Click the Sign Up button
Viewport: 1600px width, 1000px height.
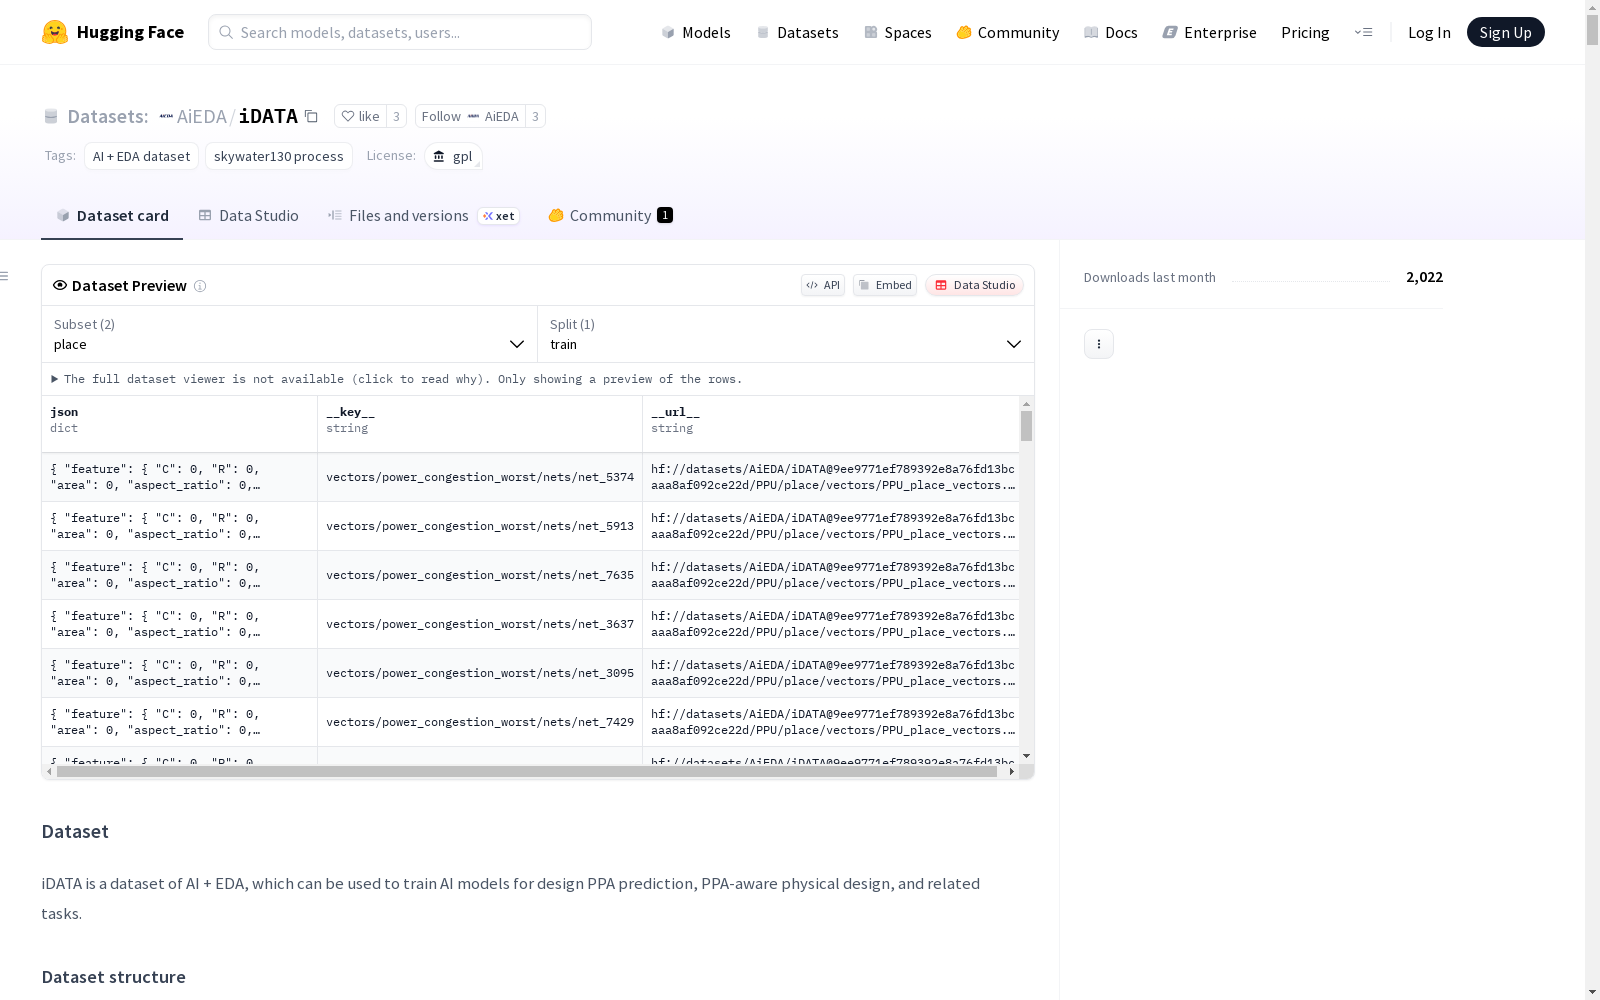1506,32
